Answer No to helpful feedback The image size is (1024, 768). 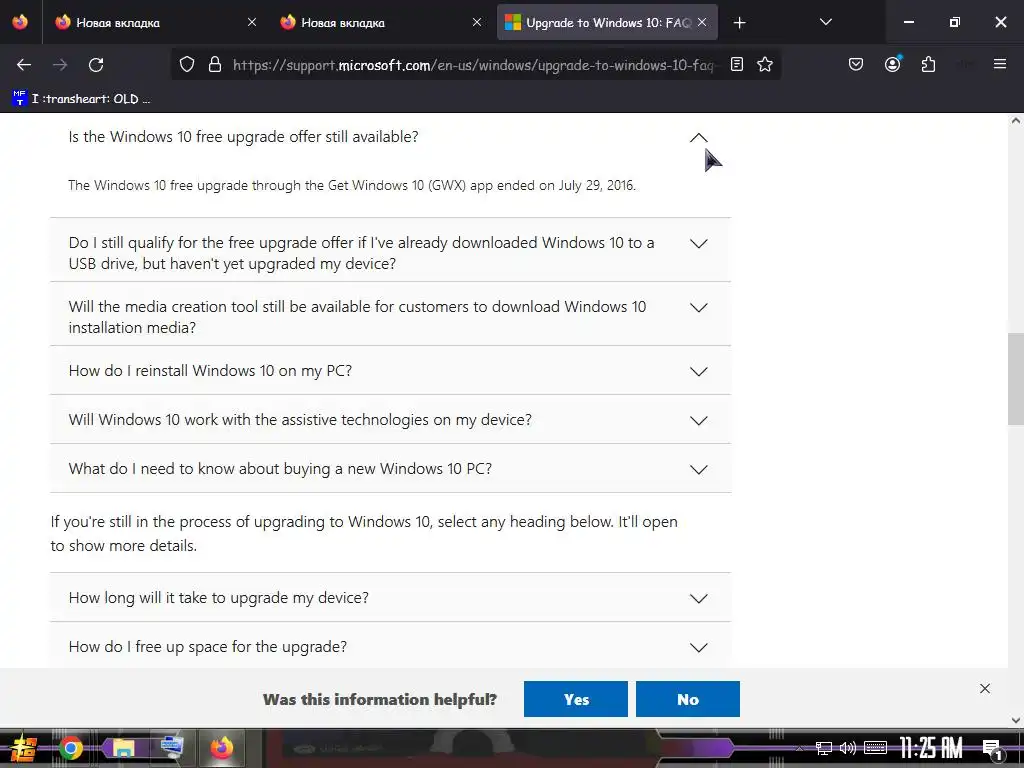pyautogui.click(x=688, y=699)
